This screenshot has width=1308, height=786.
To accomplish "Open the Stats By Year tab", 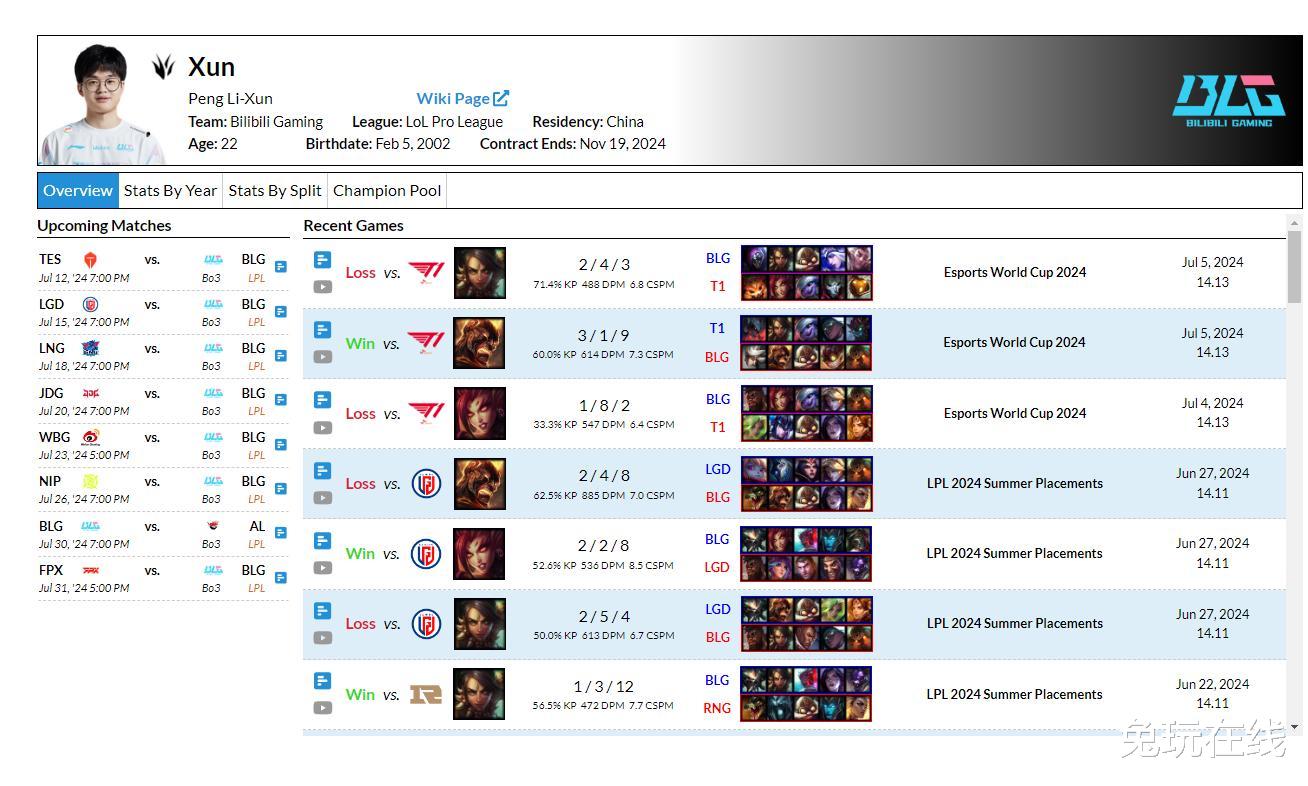I will (x=170, y=190).
